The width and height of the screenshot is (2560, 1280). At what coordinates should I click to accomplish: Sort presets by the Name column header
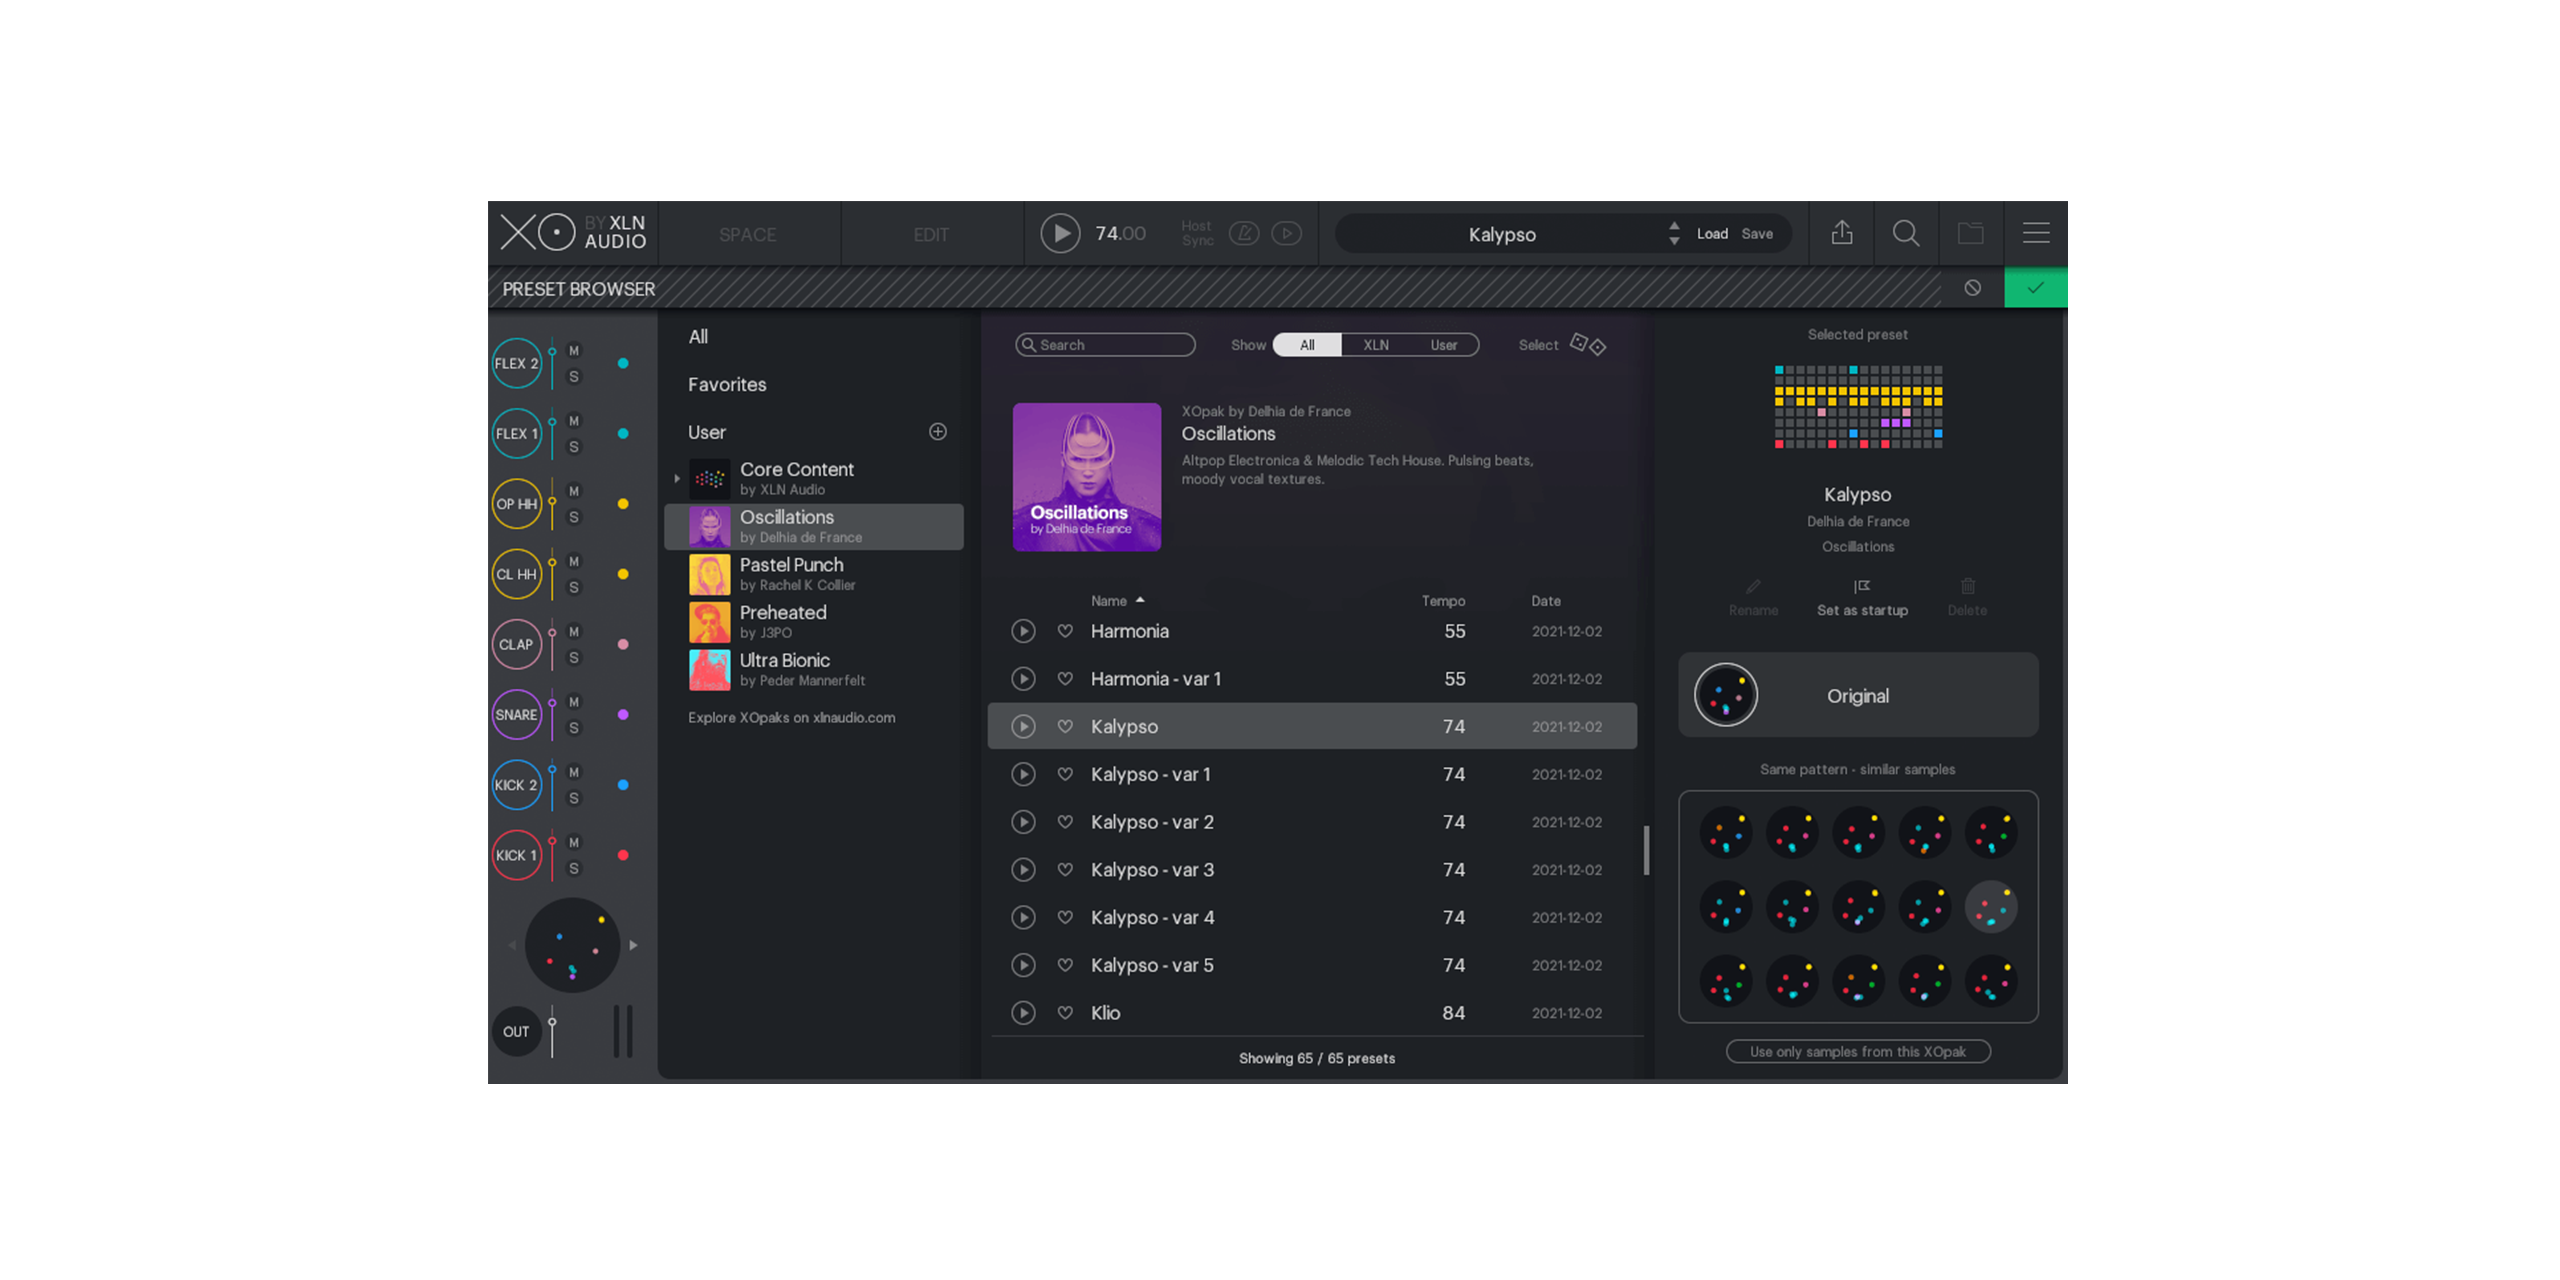(x=1108, y=600)
